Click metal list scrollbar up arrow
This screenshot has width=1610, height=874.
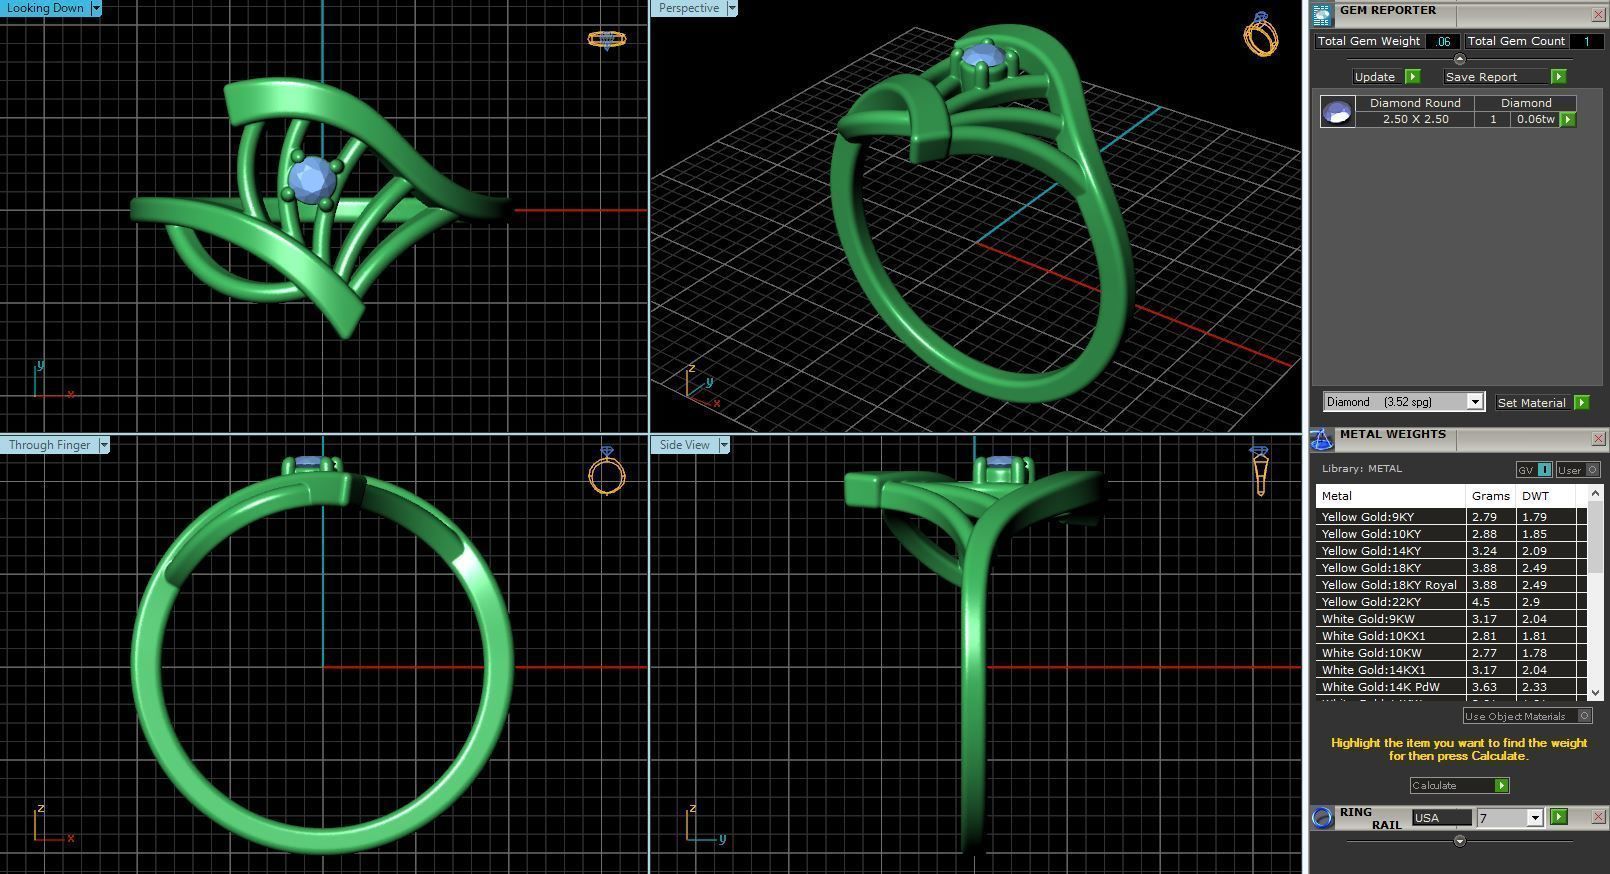pos(1594,493)
